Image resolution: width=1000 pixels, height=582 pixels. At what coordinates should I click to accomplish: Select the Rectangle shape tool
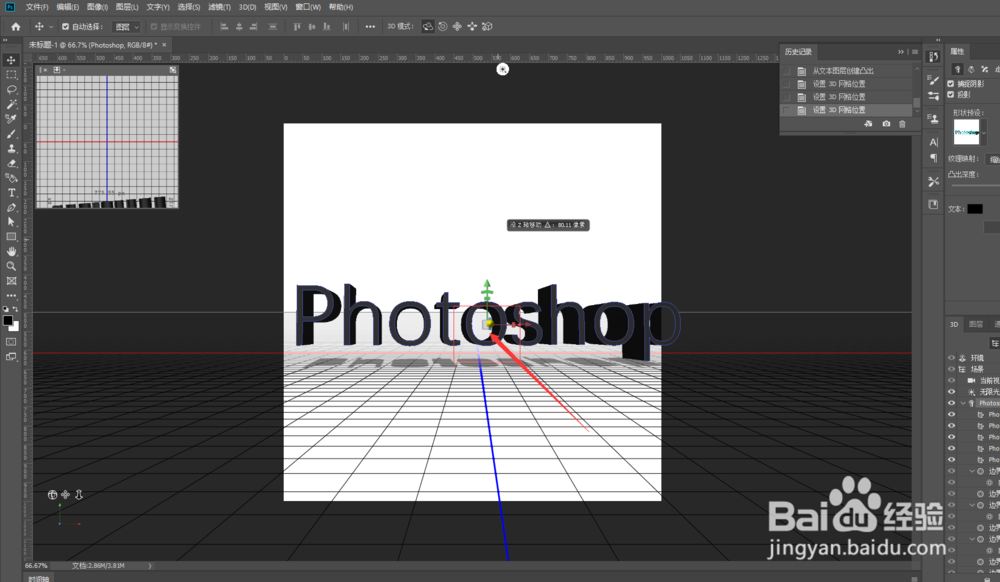[x=11, y=236]
